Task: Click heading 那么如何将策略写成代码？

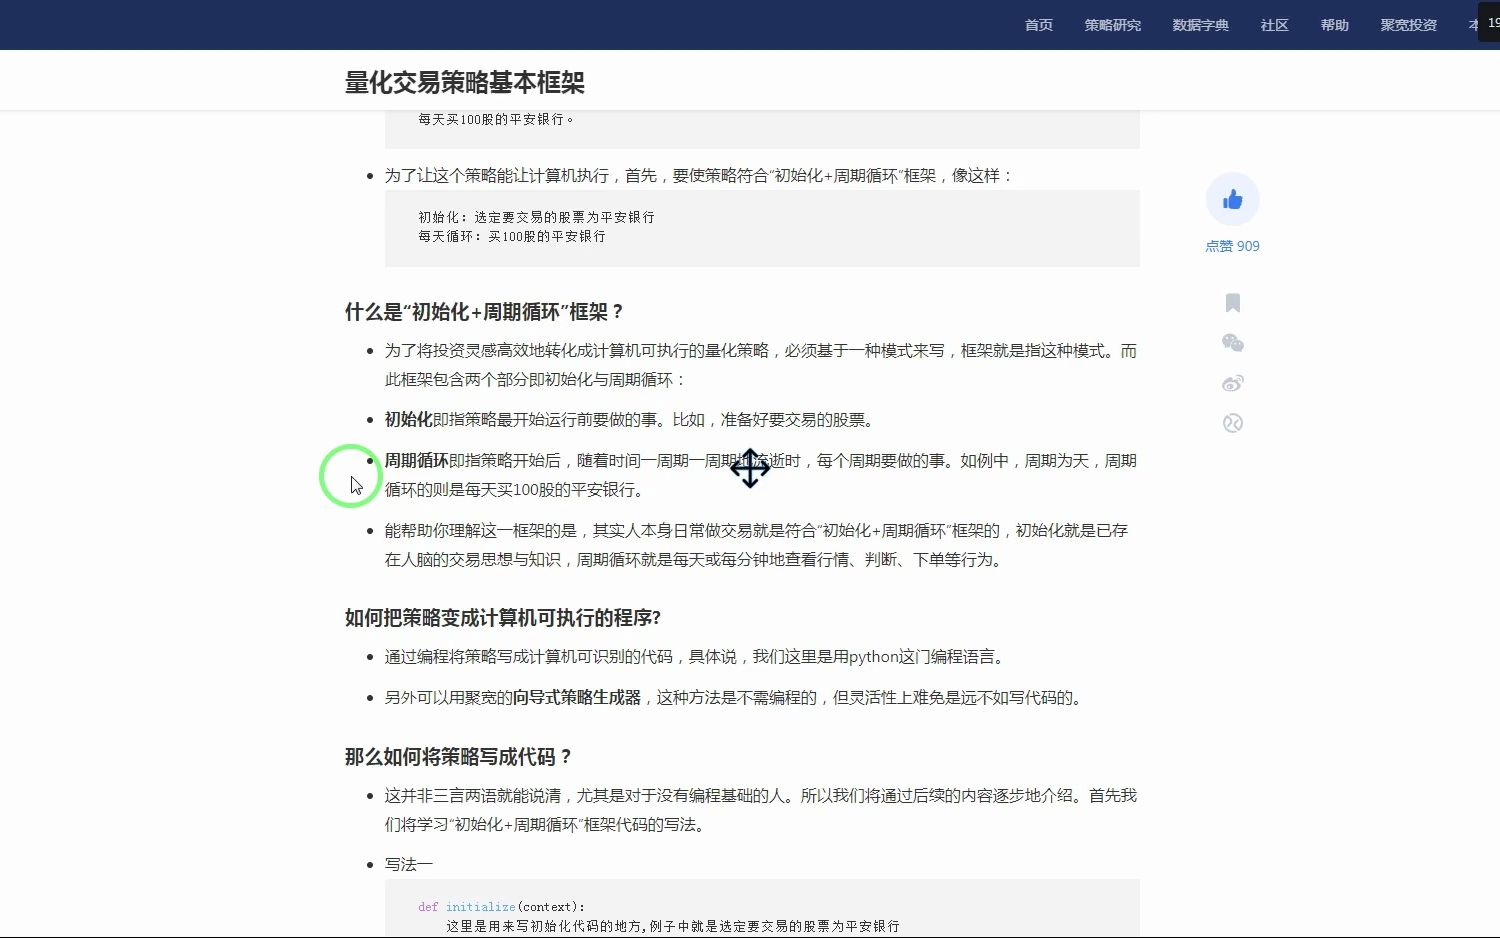Action: coord(459,757)
